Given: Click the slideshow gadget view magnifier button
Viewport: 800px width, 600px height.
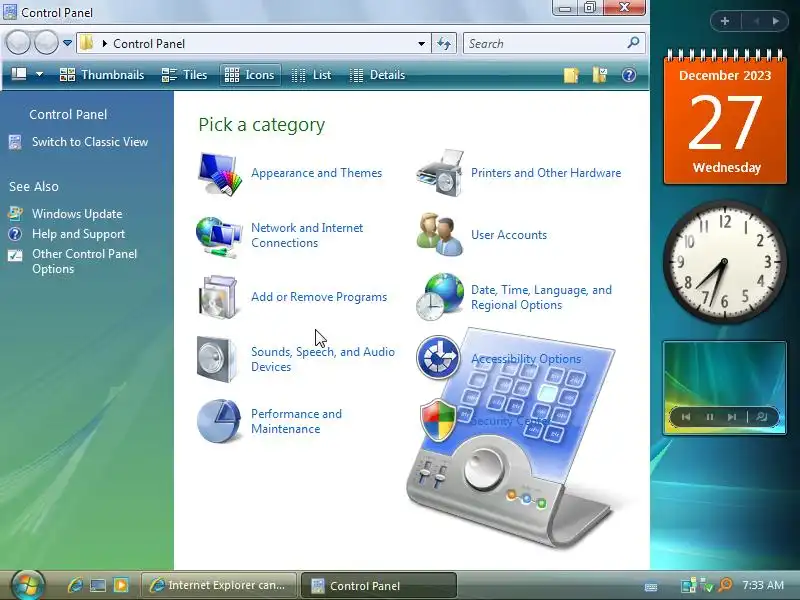Looking at the screenshot, I should click(761, 417).
